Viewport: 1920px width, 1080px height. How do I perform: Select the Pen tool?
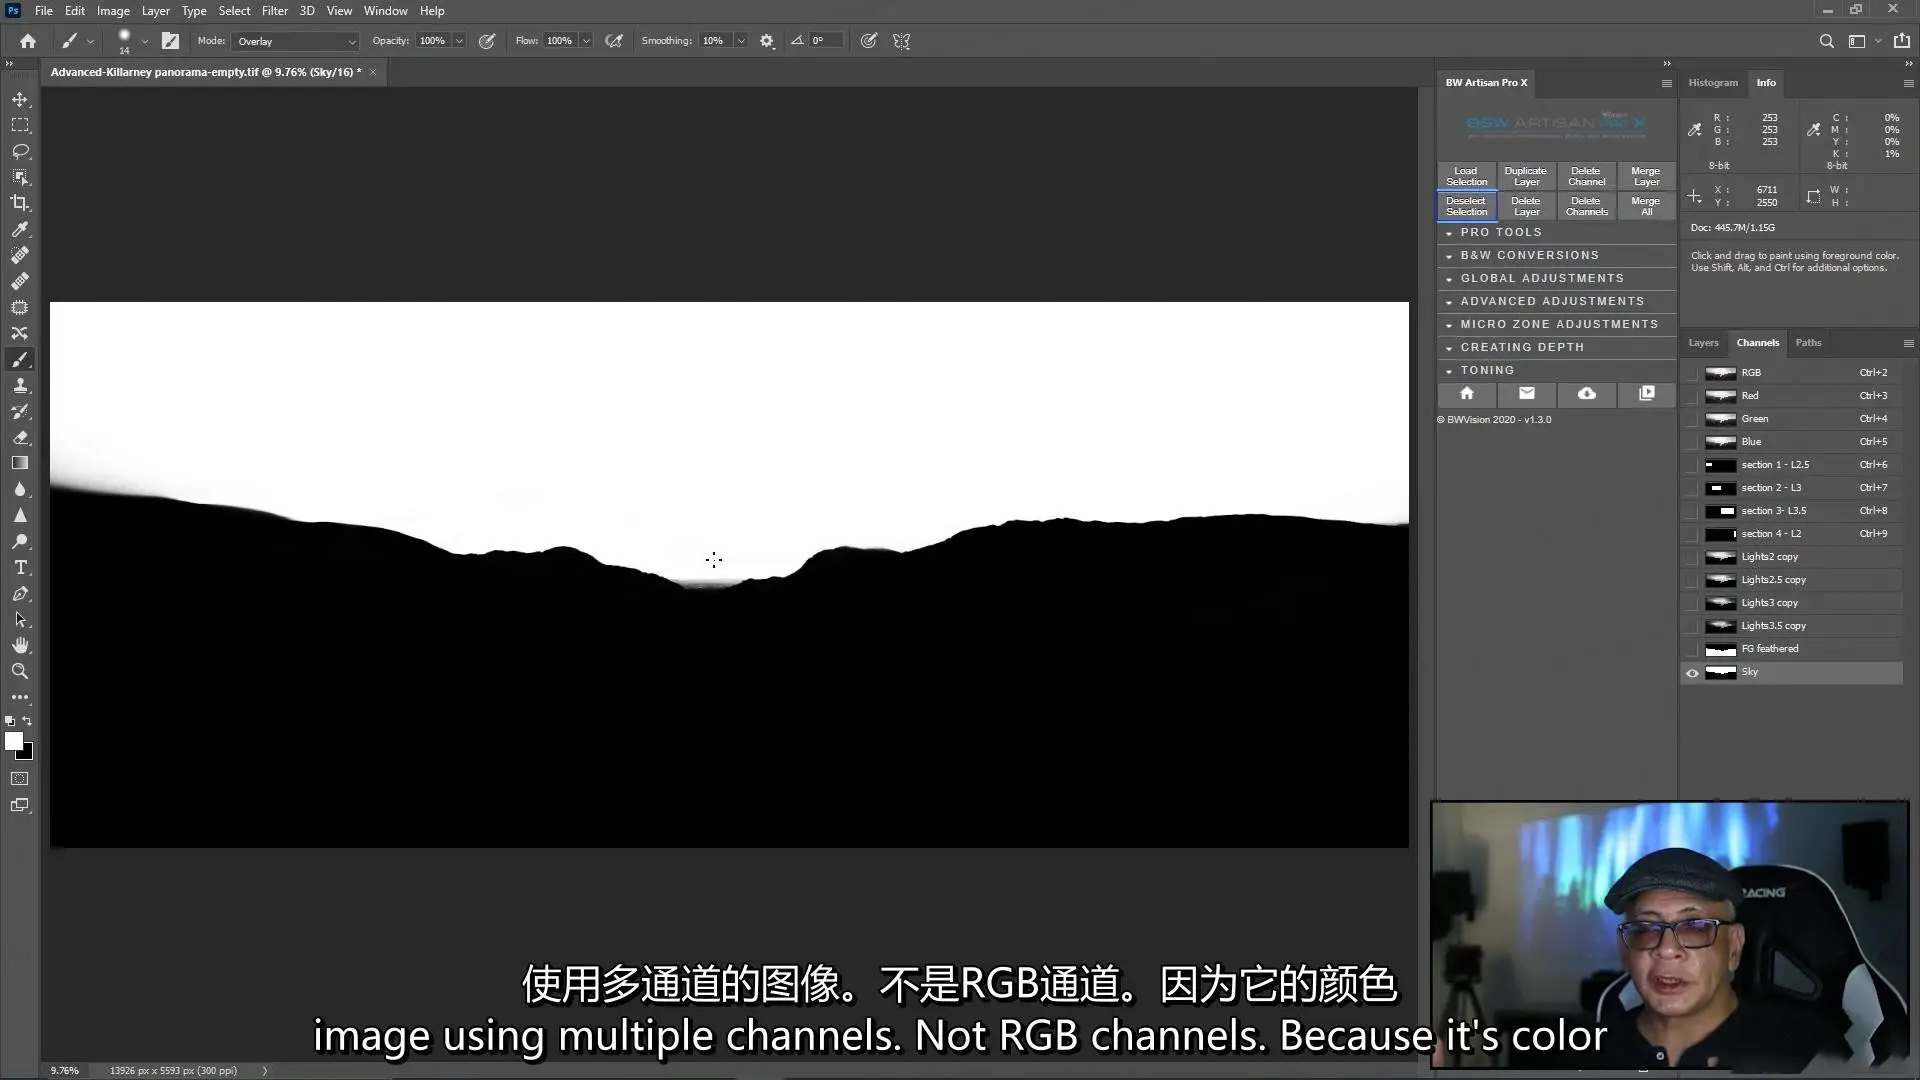(20, 594)
